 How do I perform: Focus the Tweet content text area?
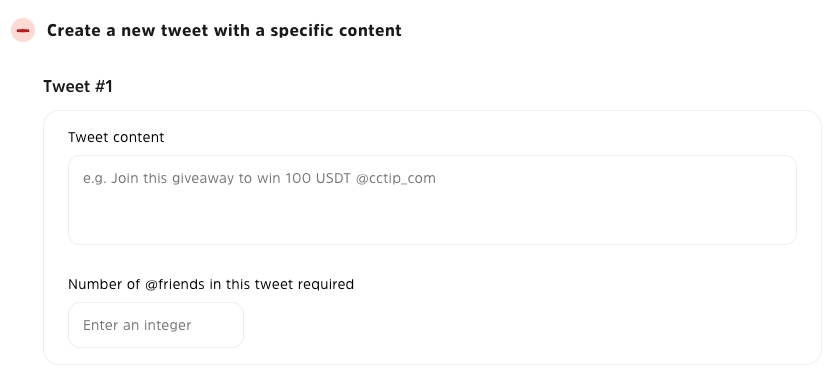[432, 200]
